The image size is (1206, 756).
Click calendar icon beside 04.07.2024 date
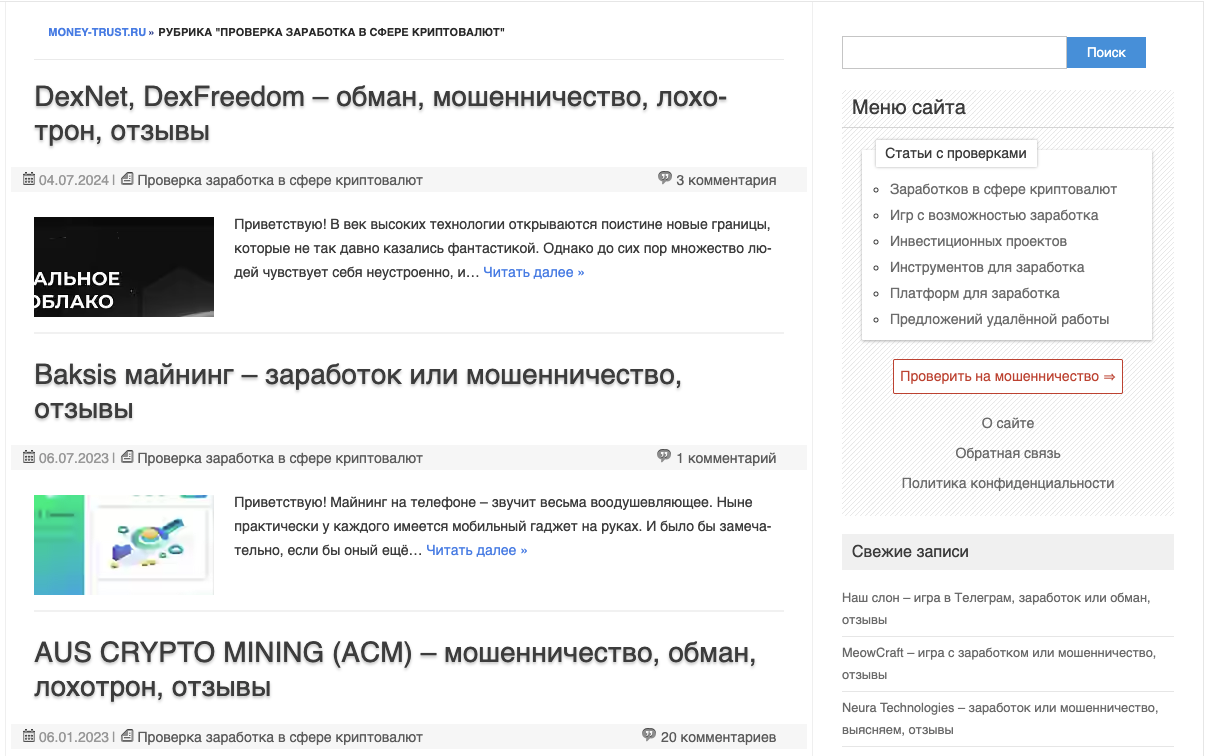(x=29, y=180)
